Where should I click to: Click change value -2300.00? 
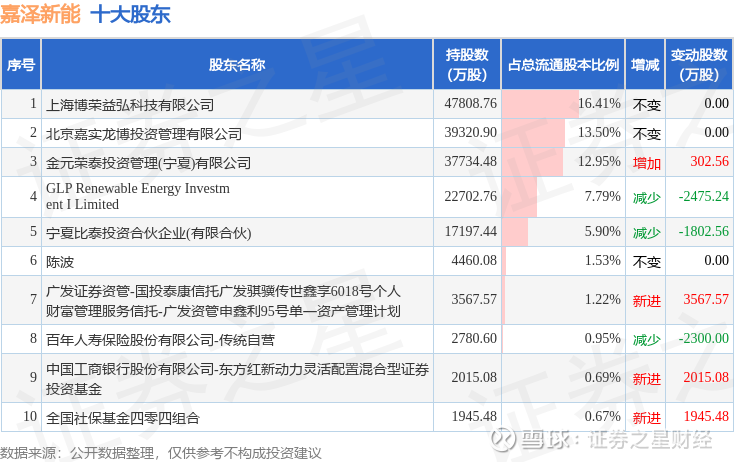(x=704, y=338)
